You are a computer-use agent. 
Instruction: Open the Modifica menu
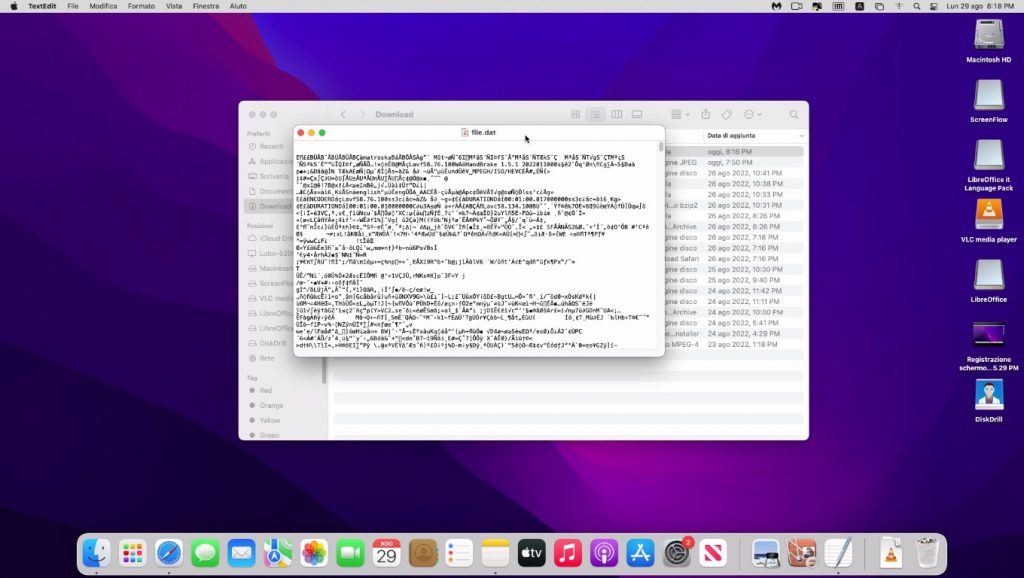point(103,6)
